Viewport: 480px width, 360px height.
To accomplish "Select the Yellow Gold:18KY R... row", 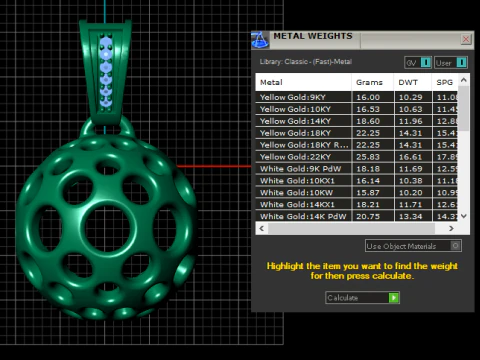I will pyautogui.click(x=357, y=145).
